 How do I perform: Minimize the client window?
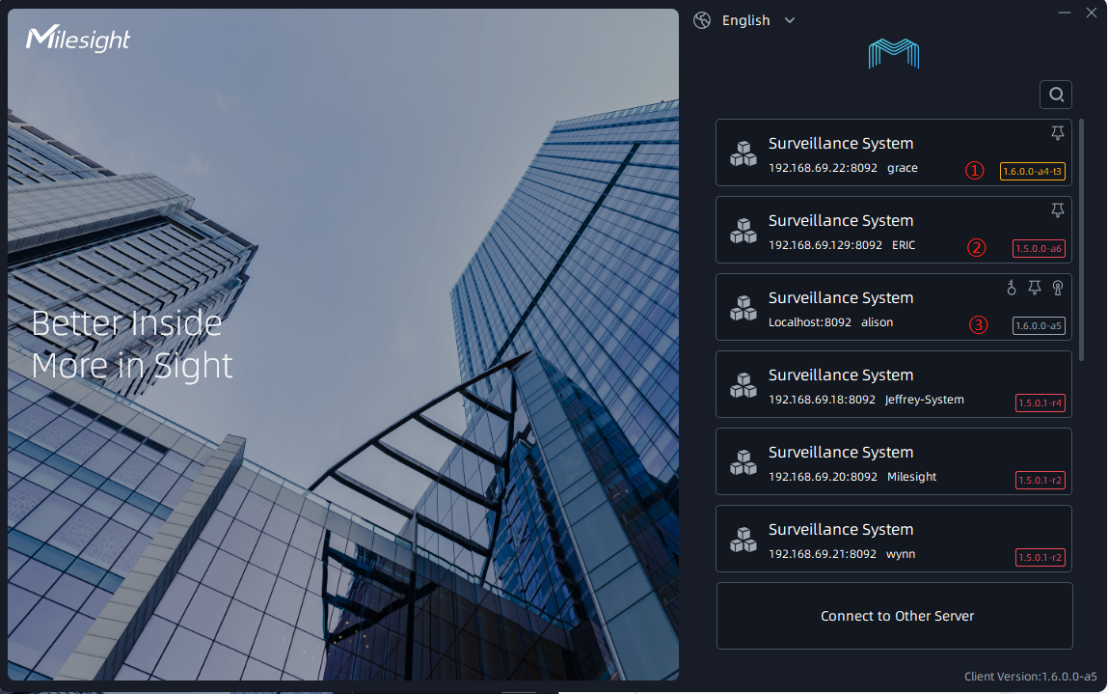click(1064, 13)
